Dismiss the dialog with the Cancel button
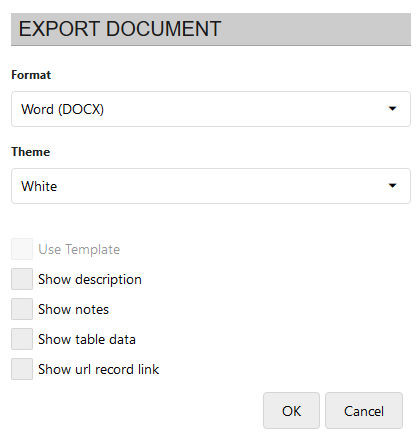Image resolution: width=420 pixels, height=438 pixels. pyautogui.click(x=364, y=411)
